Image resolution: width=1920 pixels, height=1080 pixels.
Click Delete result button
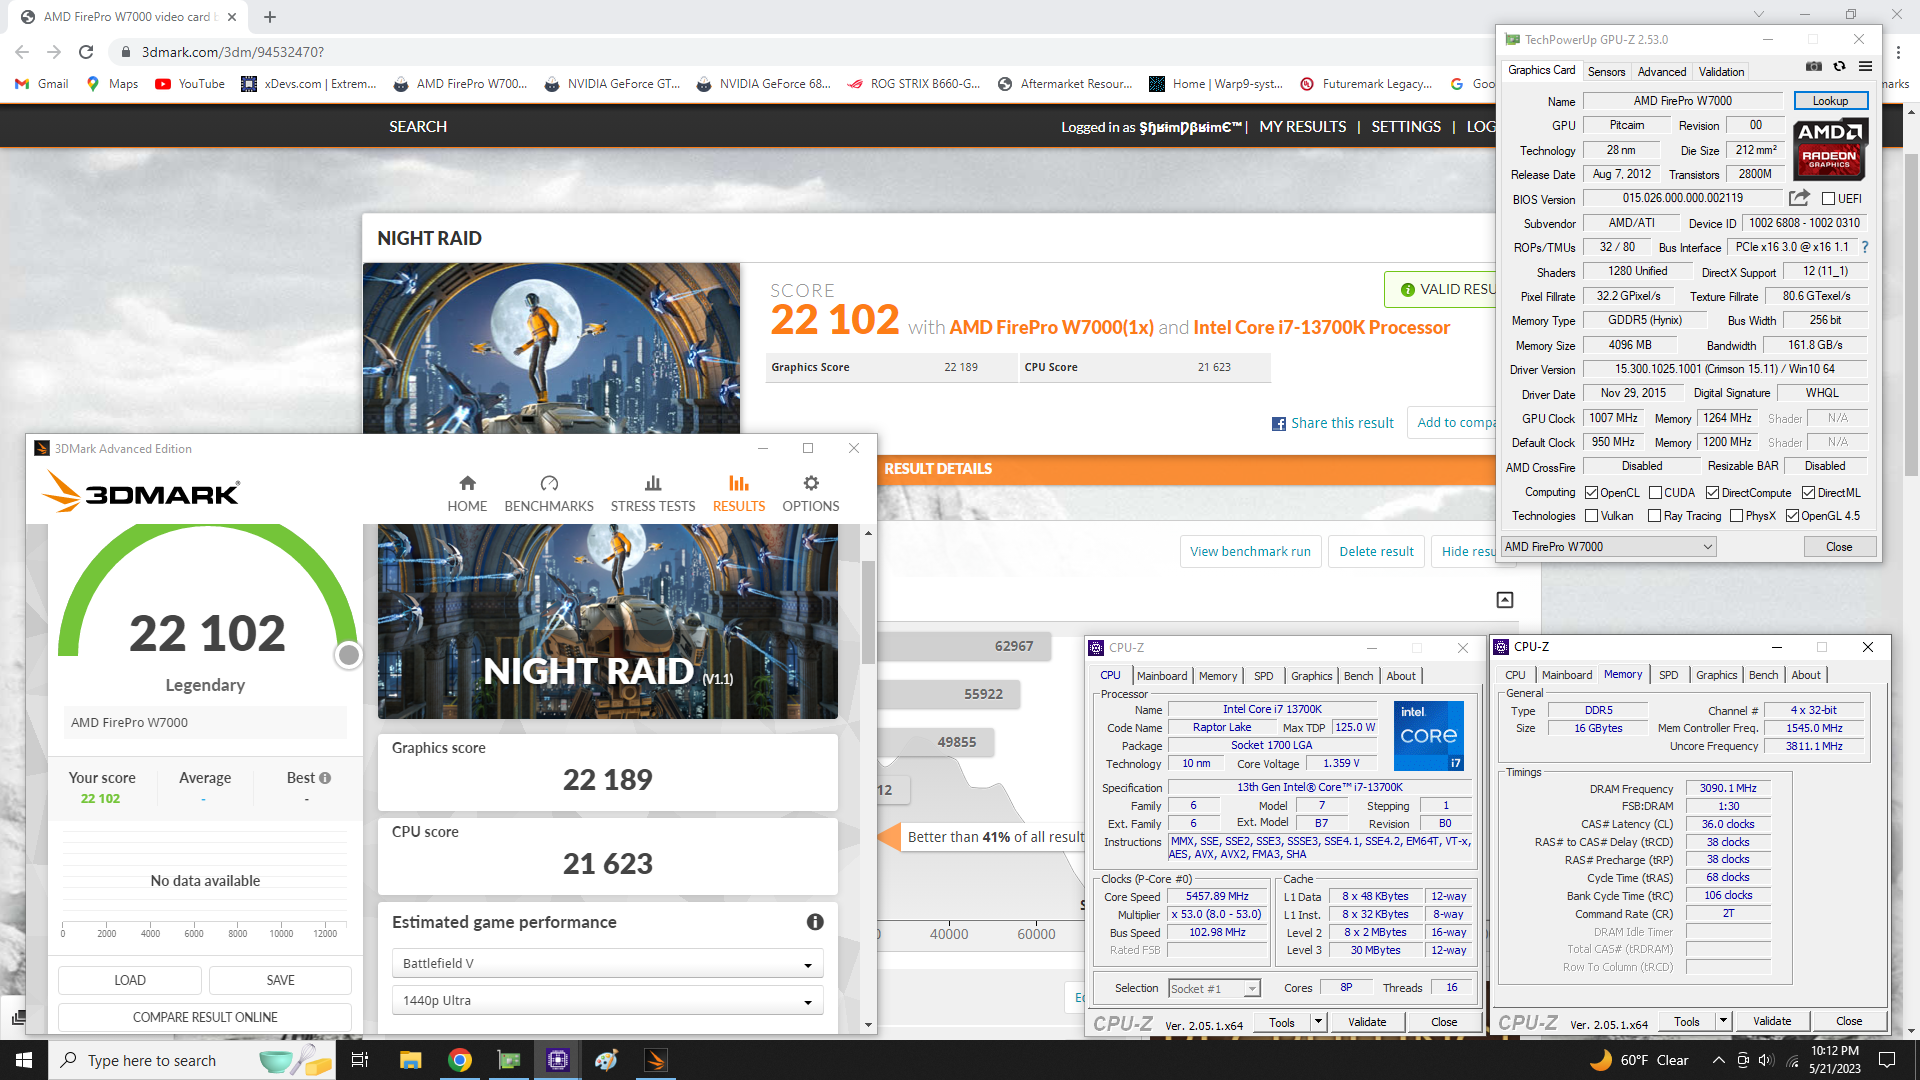1376,551
